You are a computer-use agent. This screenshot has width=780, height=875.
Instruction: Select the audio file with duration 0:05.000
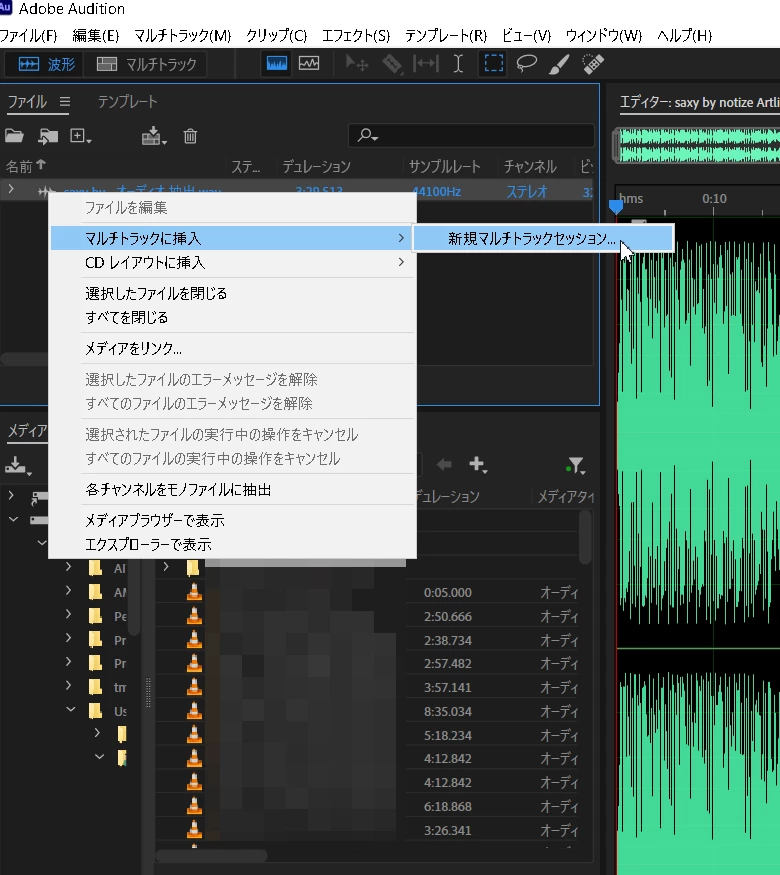pos(367,592)
